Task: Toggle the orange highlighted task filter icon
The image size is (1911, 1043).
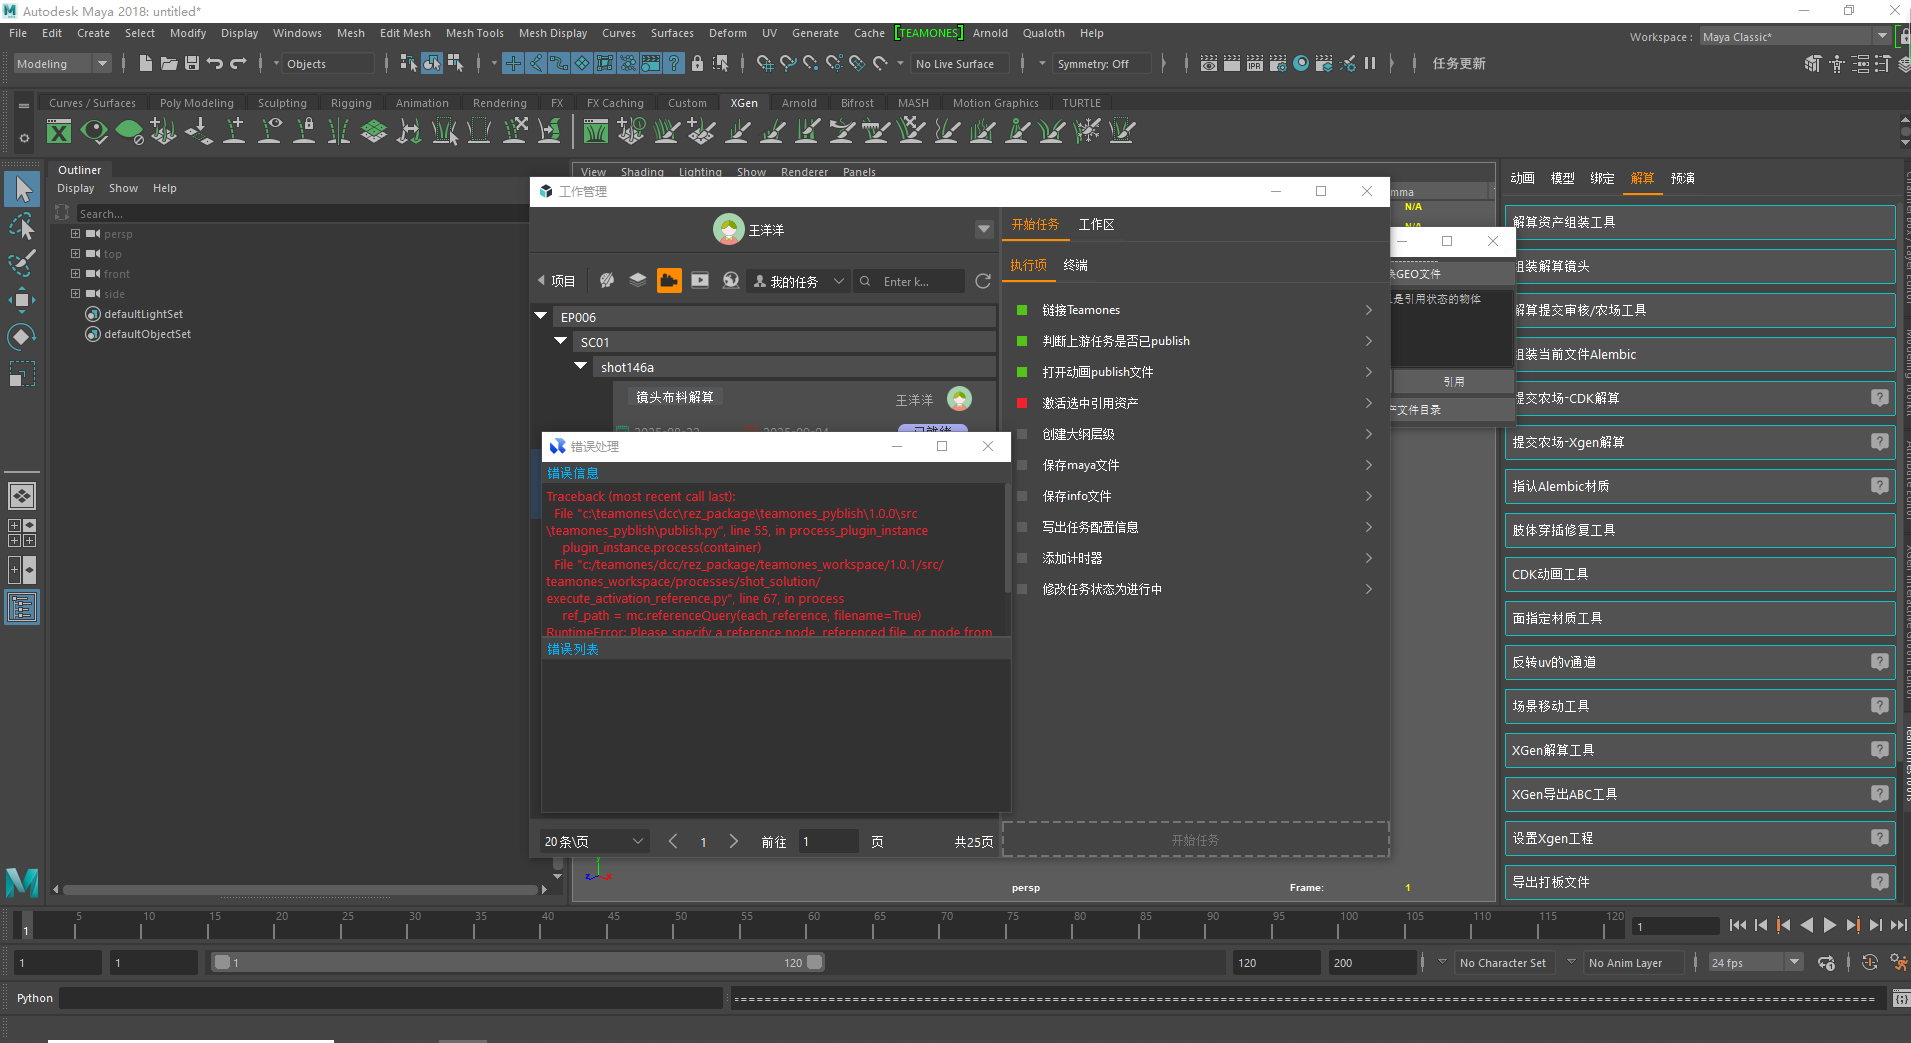Action: coord(669,281)
